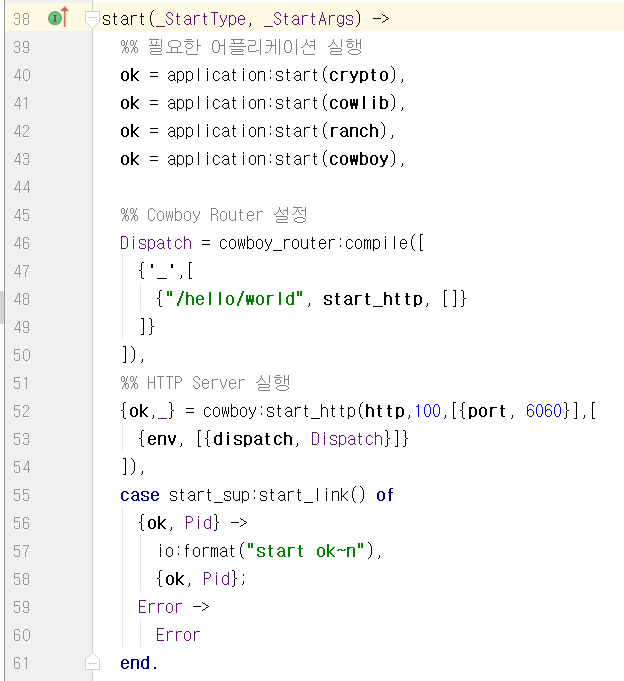Click application:start on line 42
624x681 pixels.
coord(242,132)
